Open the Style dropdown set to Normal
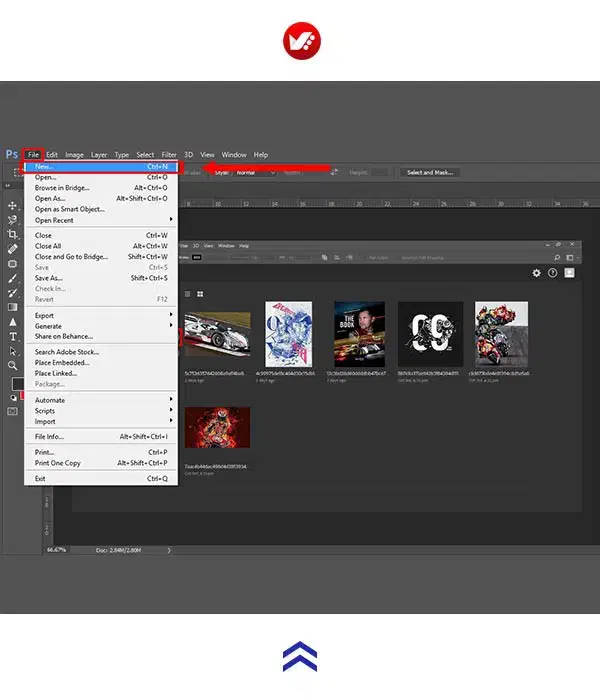The height and width of the screenshot is (700, 600). (254, 172)
